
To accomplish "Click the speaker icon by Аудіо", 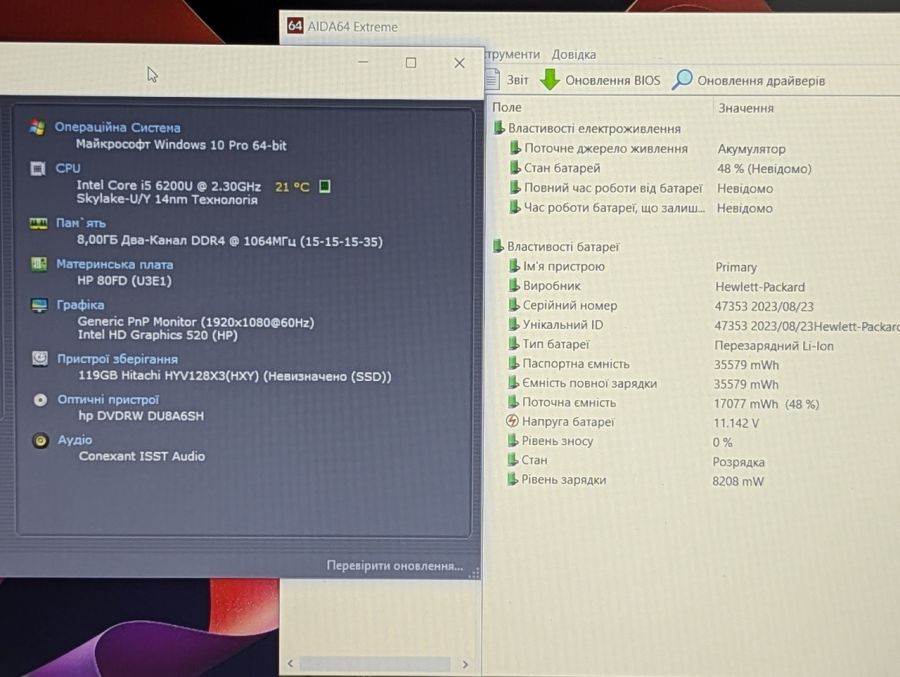I will (40, 440).
